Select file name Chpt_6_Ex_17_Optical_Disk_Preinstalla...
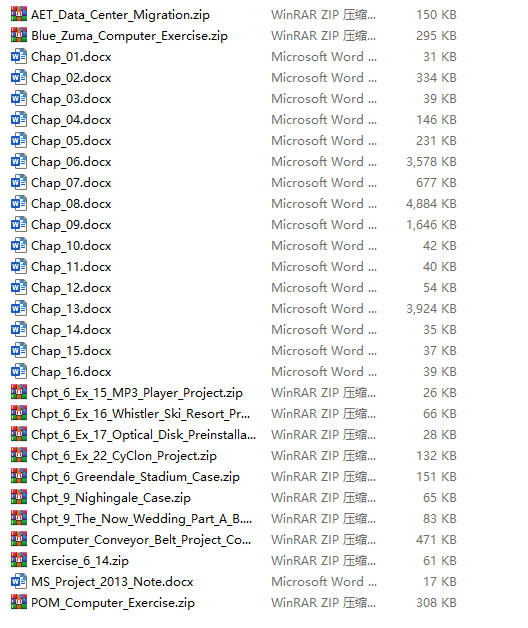The height and width of the screenshot is (628, 528). 143,435
